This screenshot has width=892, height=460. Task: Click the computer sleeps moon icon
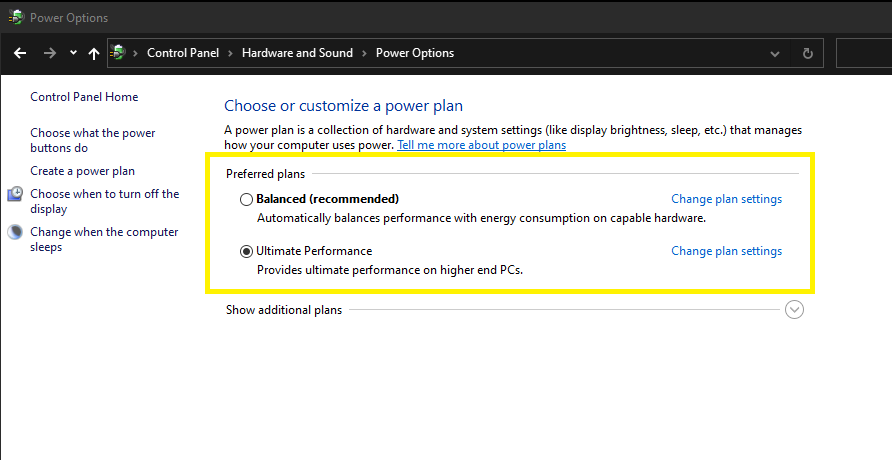click(15, 232)
